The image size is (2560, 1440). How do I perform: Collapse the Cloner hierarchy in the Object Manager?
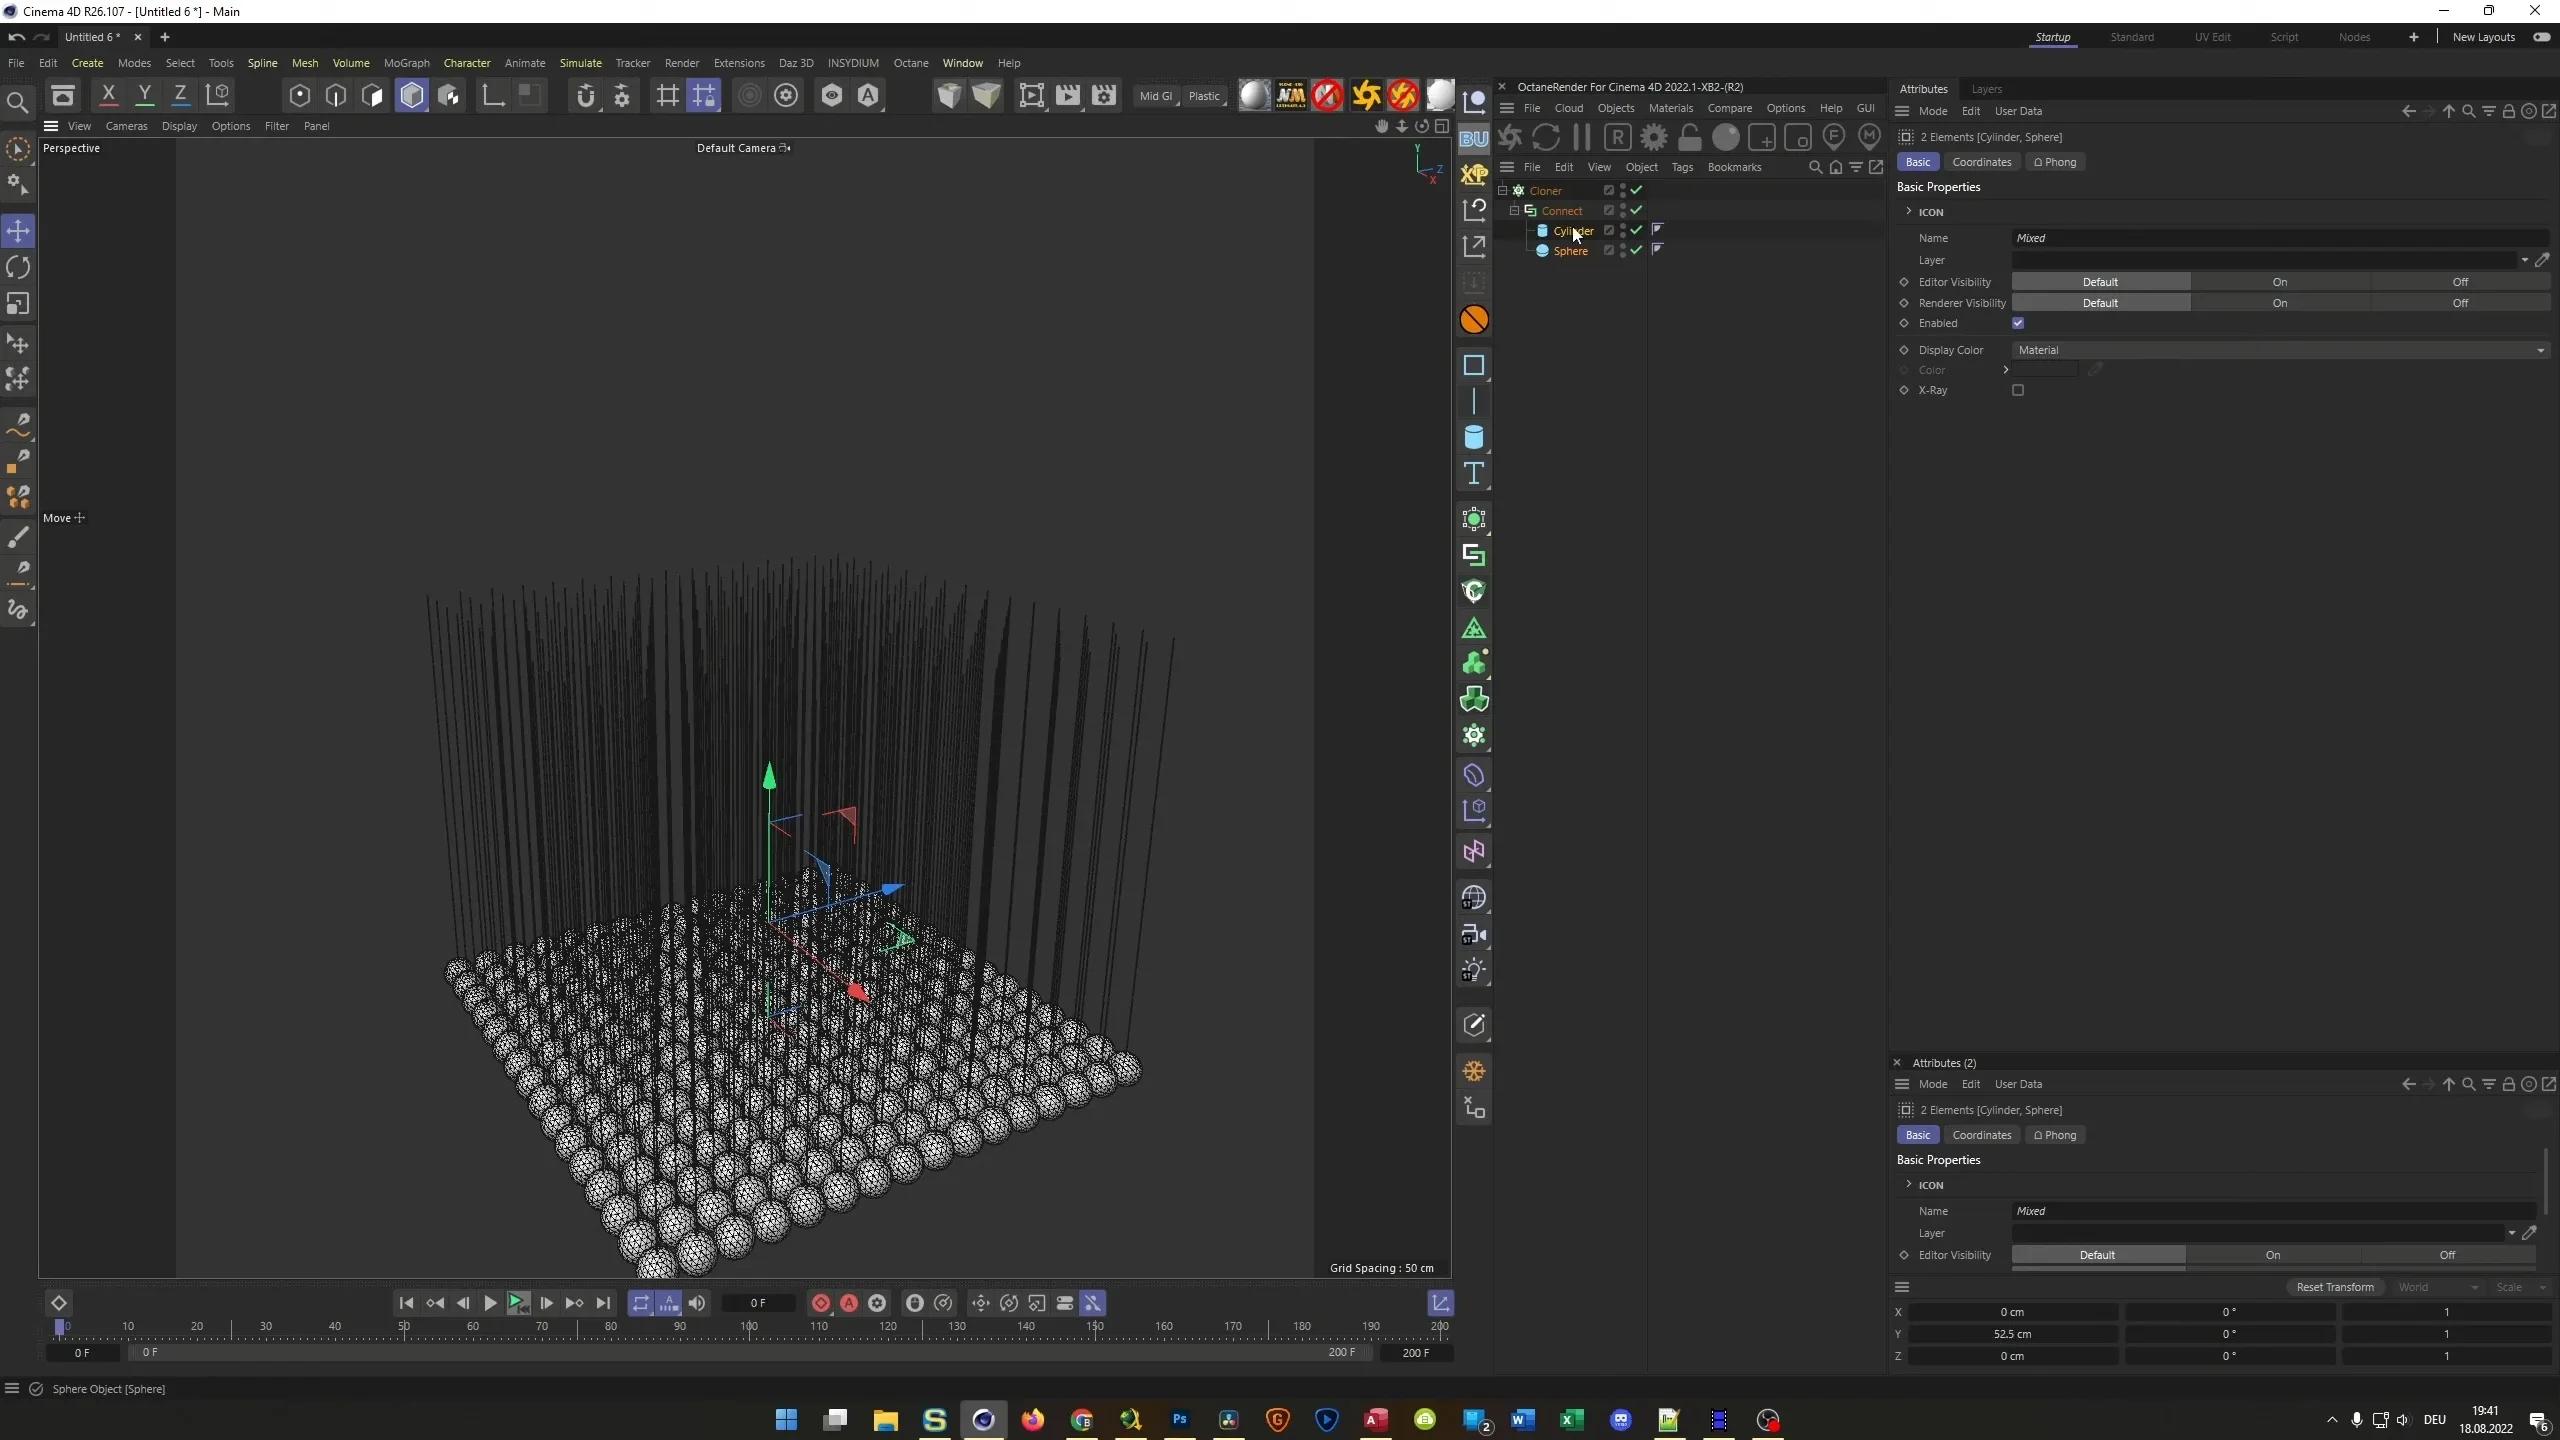pos(1503,190)
